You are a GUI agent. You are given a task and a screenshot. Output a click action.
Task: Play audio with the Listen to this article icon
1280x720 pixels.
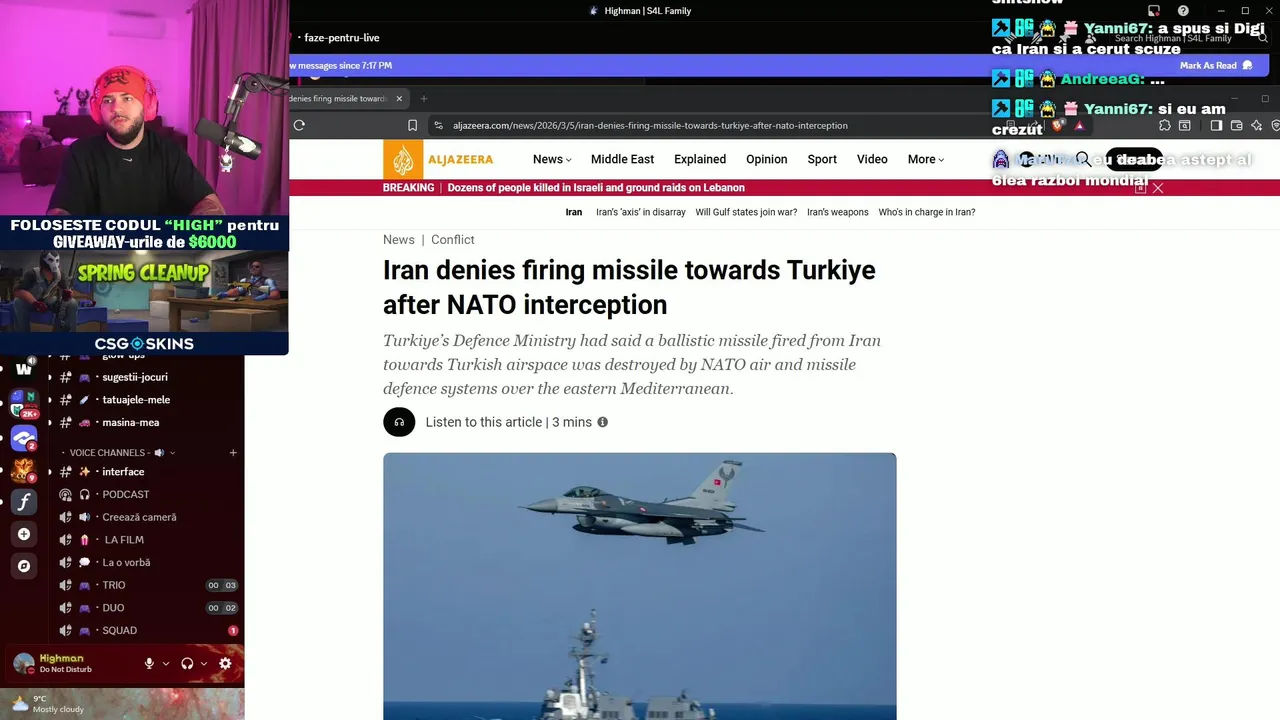point(399,422)
